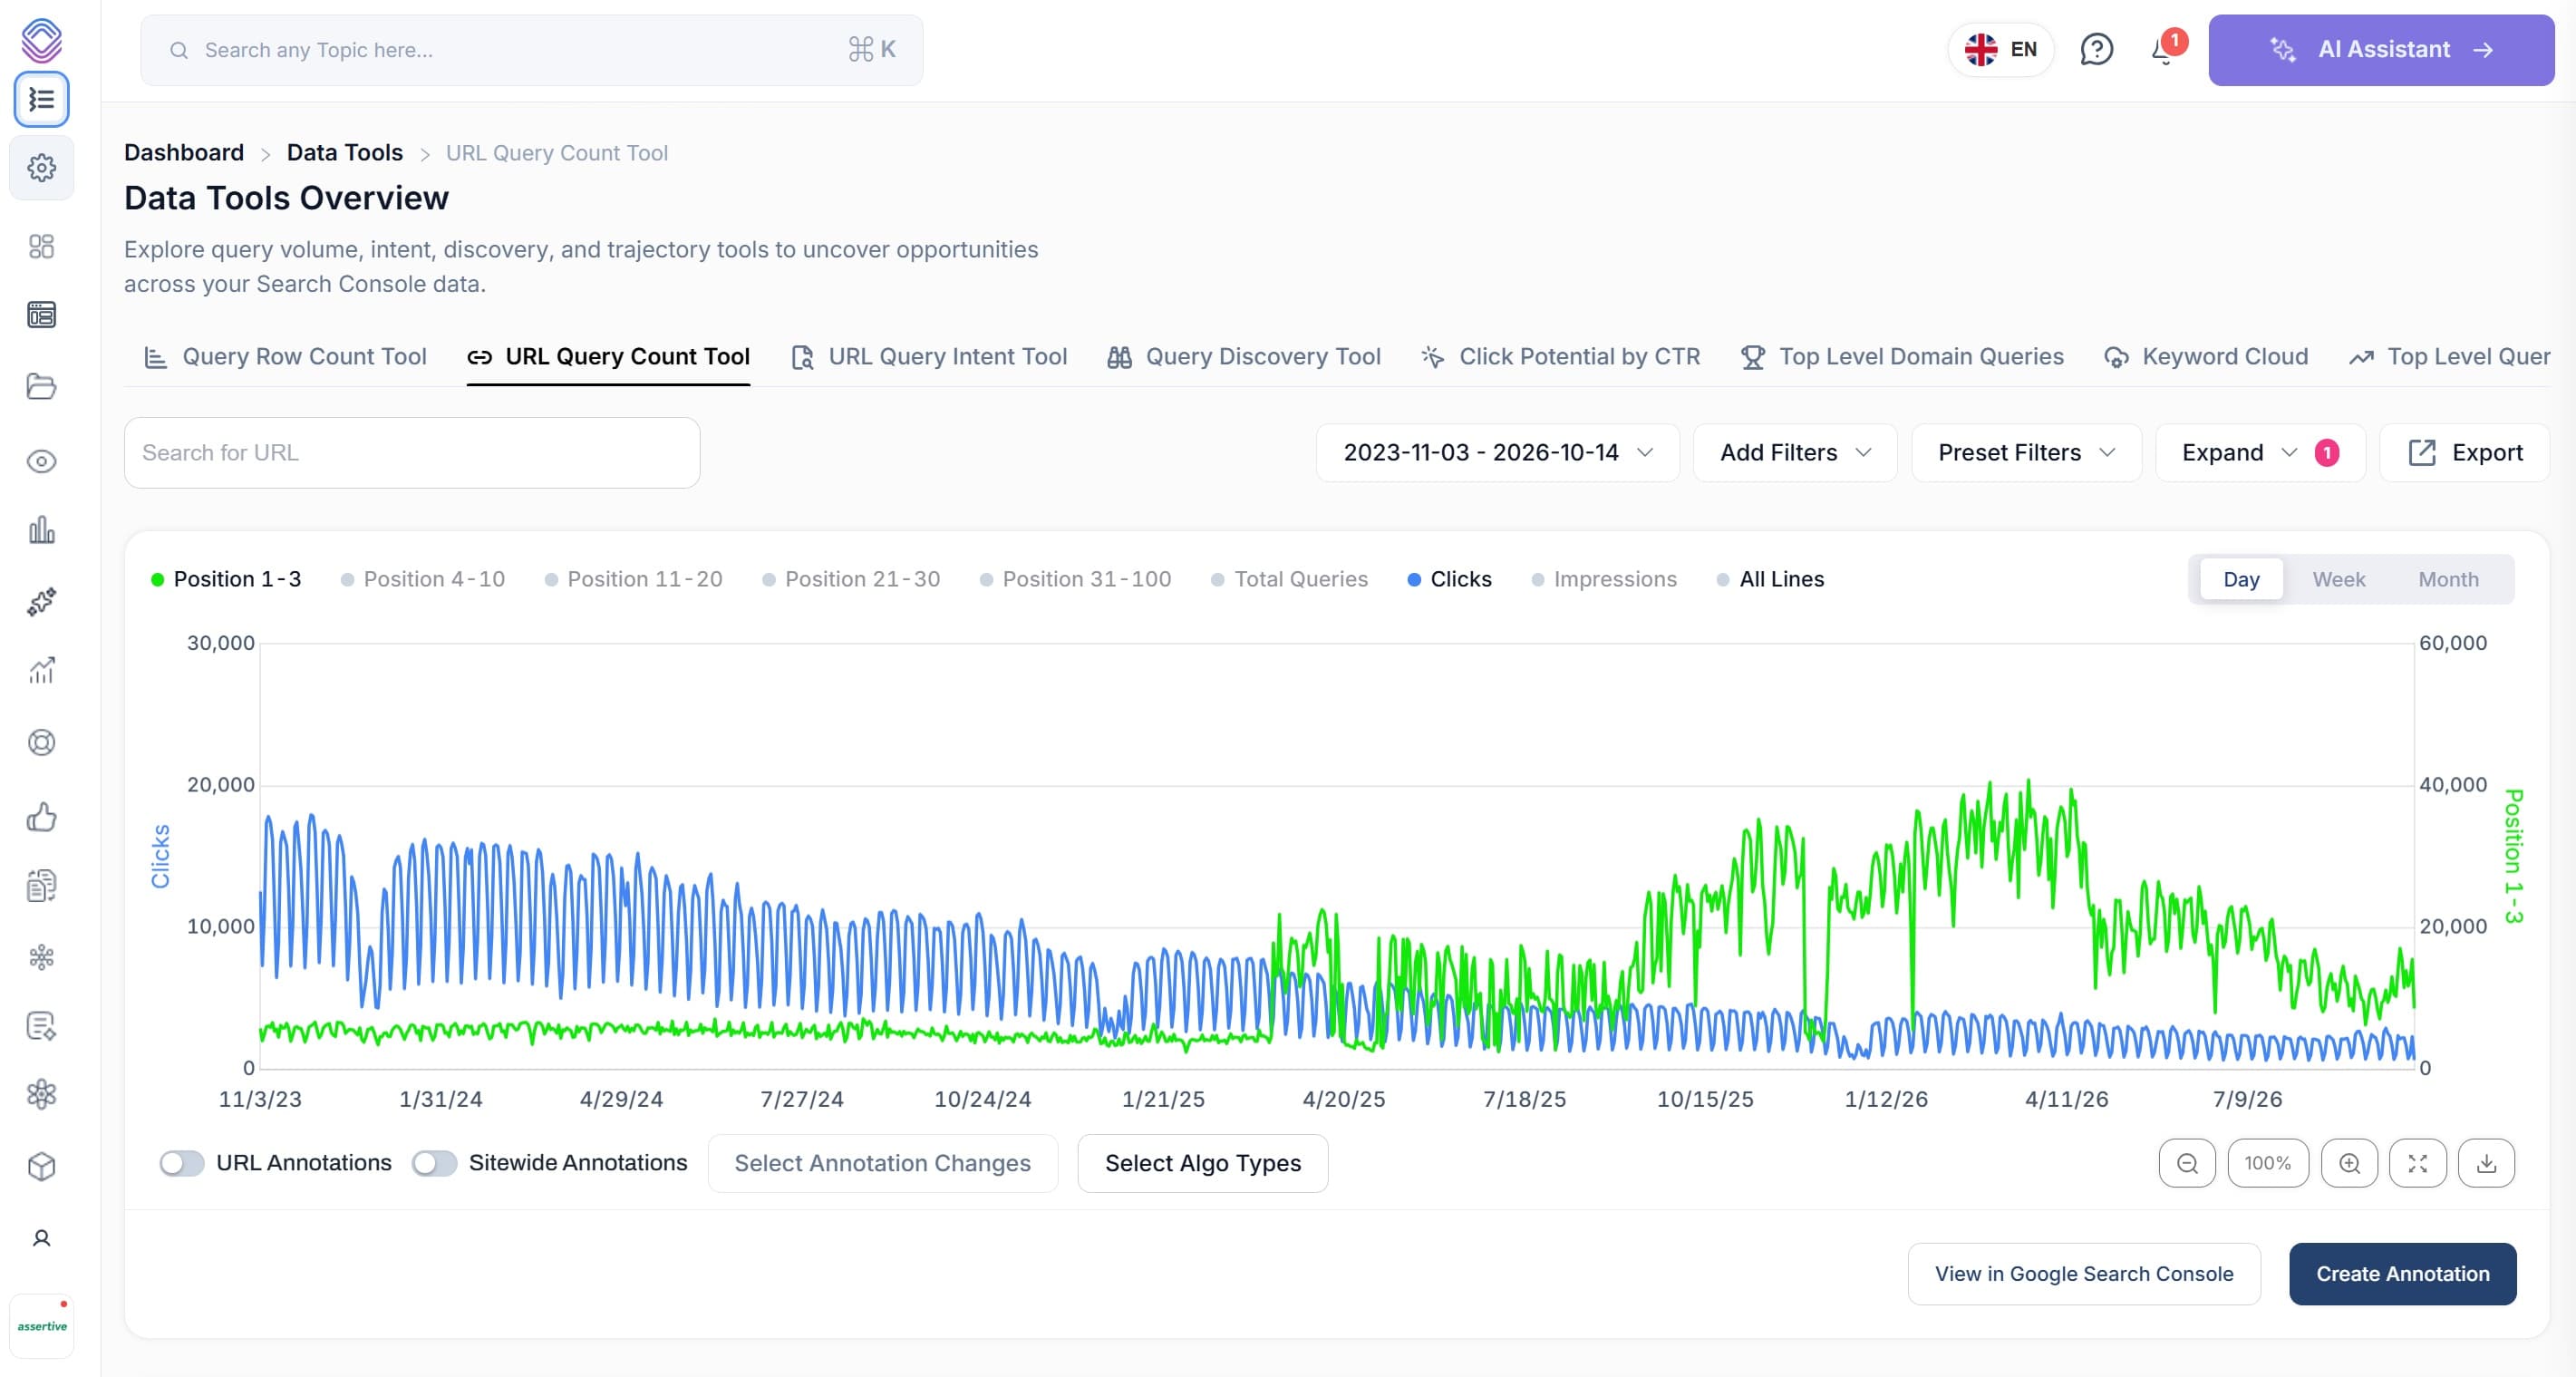Download the chart image

pos(2486,1163)
